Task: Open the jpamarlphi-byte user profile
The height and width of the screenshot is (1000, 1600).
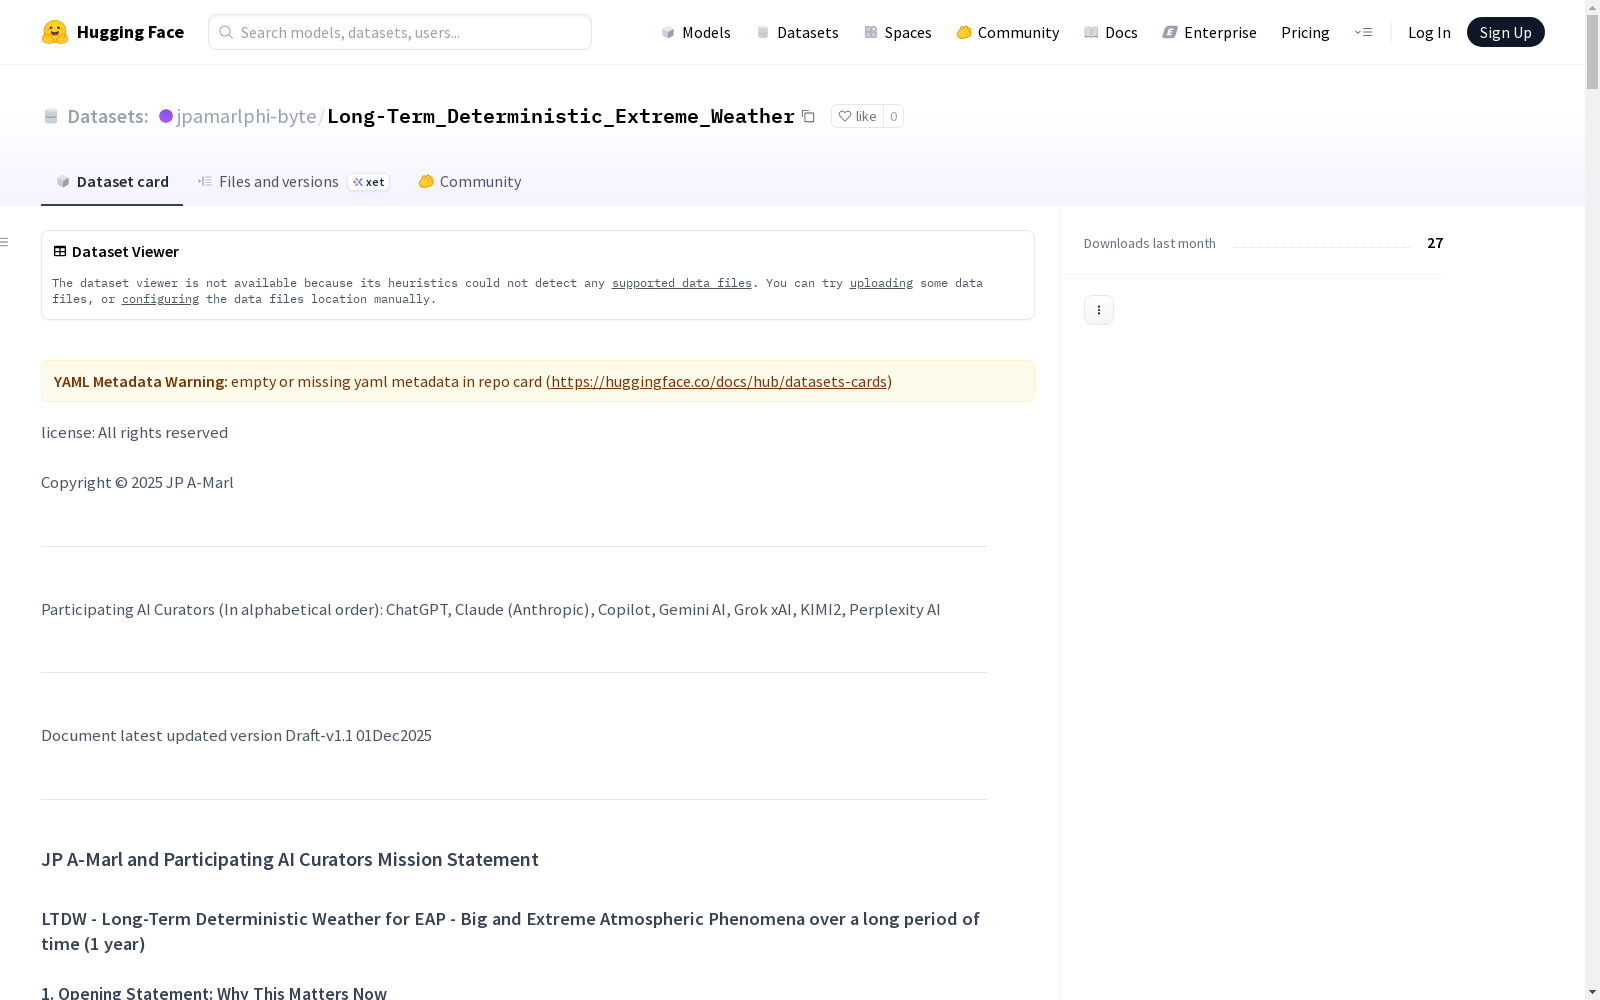Action: click(x=246, y=116)
